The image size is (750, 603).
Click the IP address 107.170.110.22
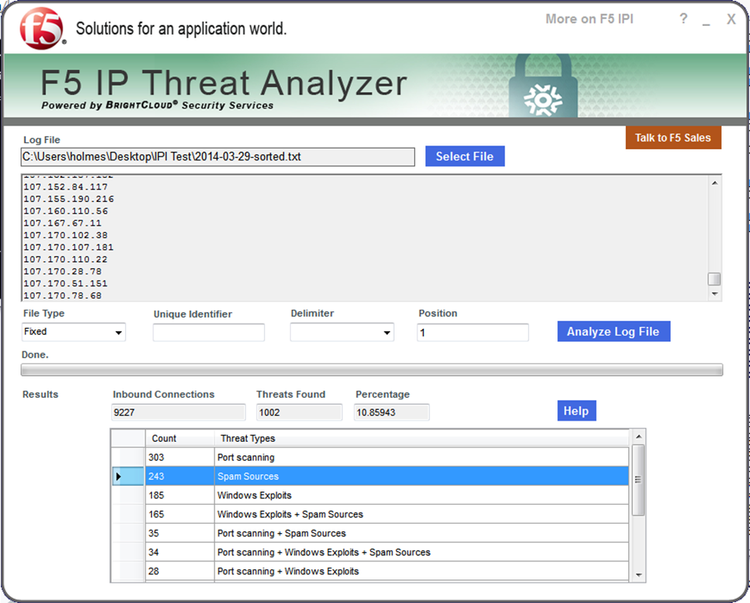pyautogui.click(x=66, y=259)
